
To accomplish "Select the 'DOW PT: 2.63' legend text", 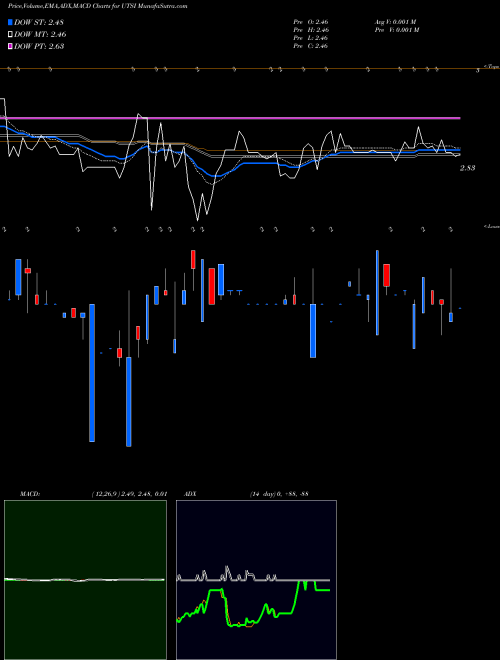I will pyautogui.click(x=39, y=46).
